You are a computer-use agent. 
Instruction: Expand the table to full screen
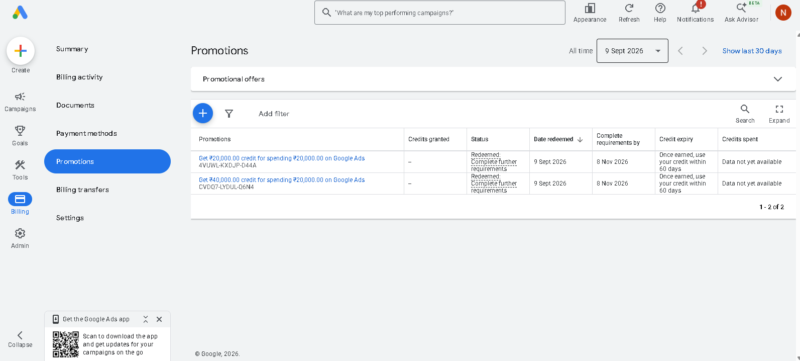(779, 114)
